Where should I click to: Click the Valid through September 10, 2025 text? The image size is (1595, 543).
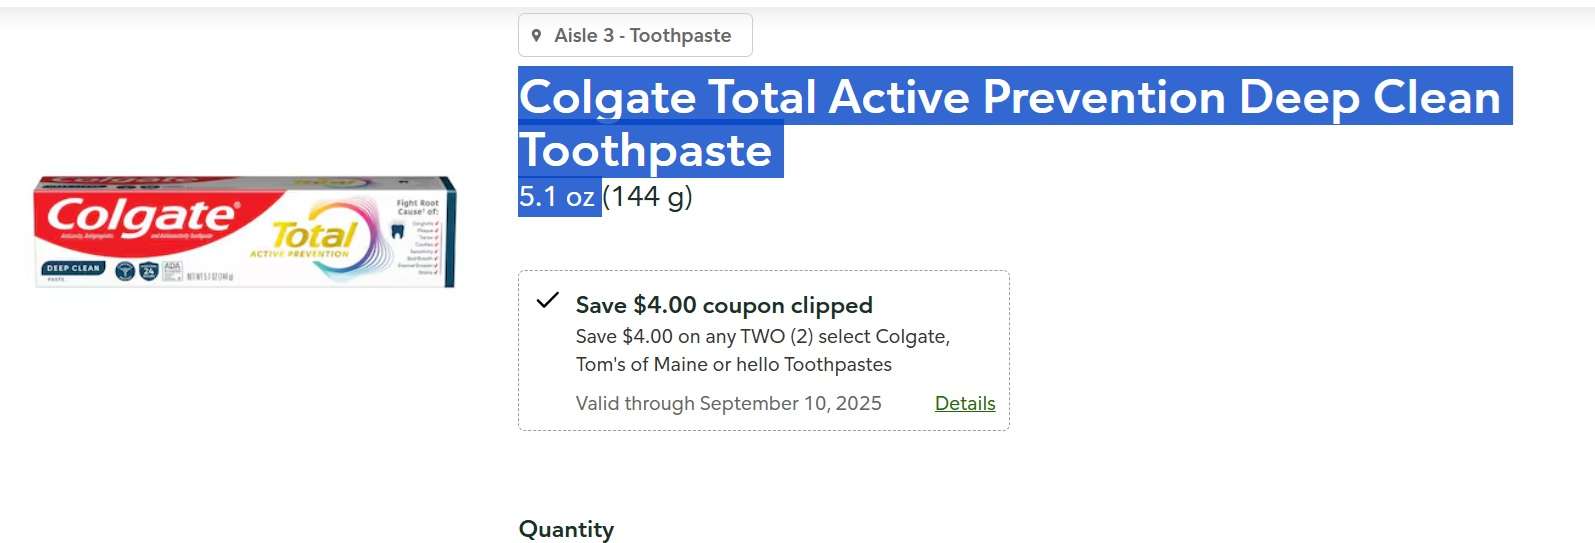[x=729, y=403]
